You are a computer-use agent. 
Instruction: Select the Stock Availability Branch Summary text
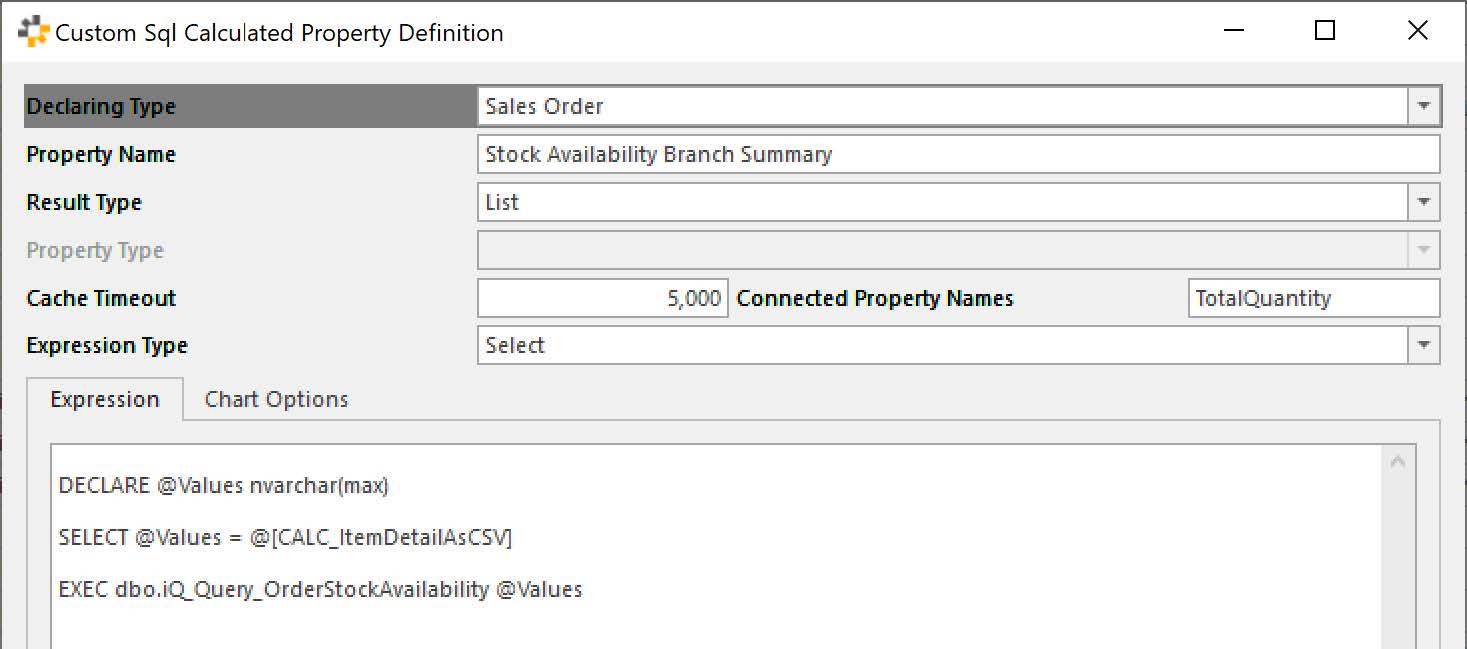[657, 154]
